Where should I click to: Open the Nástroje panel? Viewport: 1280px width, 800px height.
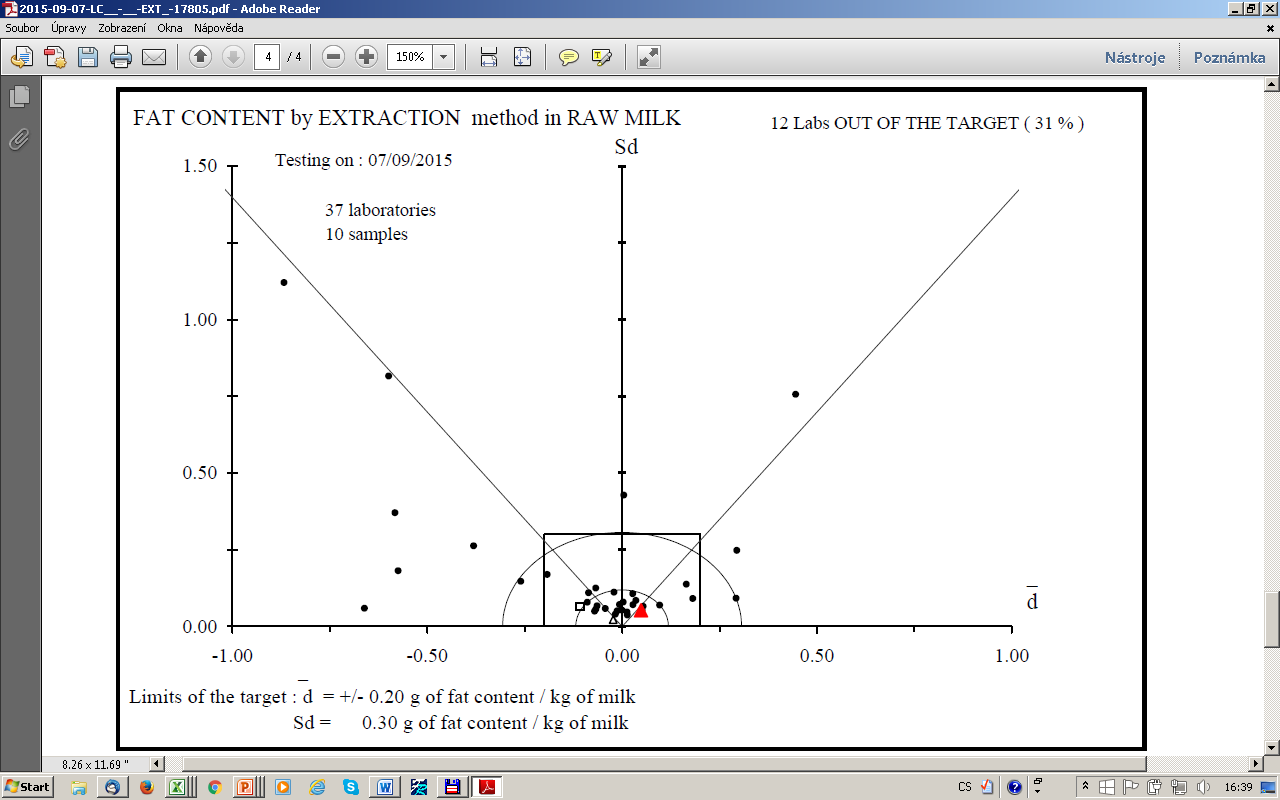1135,57
